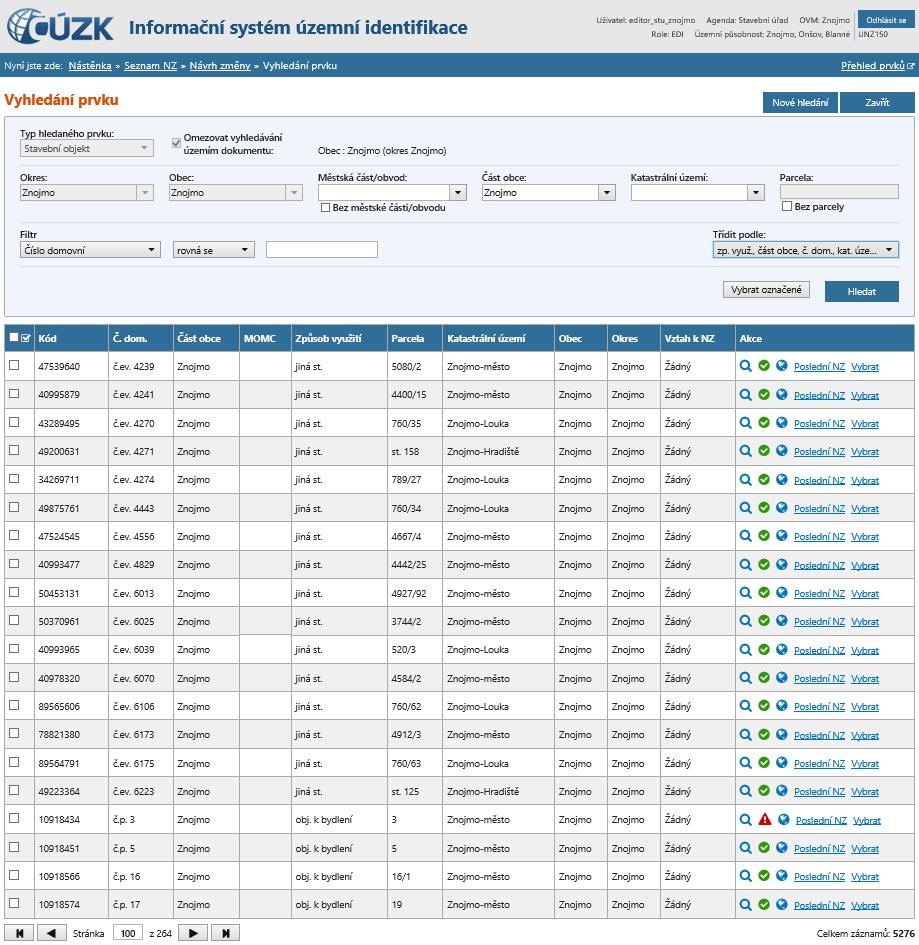The height and width of the screenshot is (945, 919).
Task: Check row checkbox for 10918574
Action: 14,903
